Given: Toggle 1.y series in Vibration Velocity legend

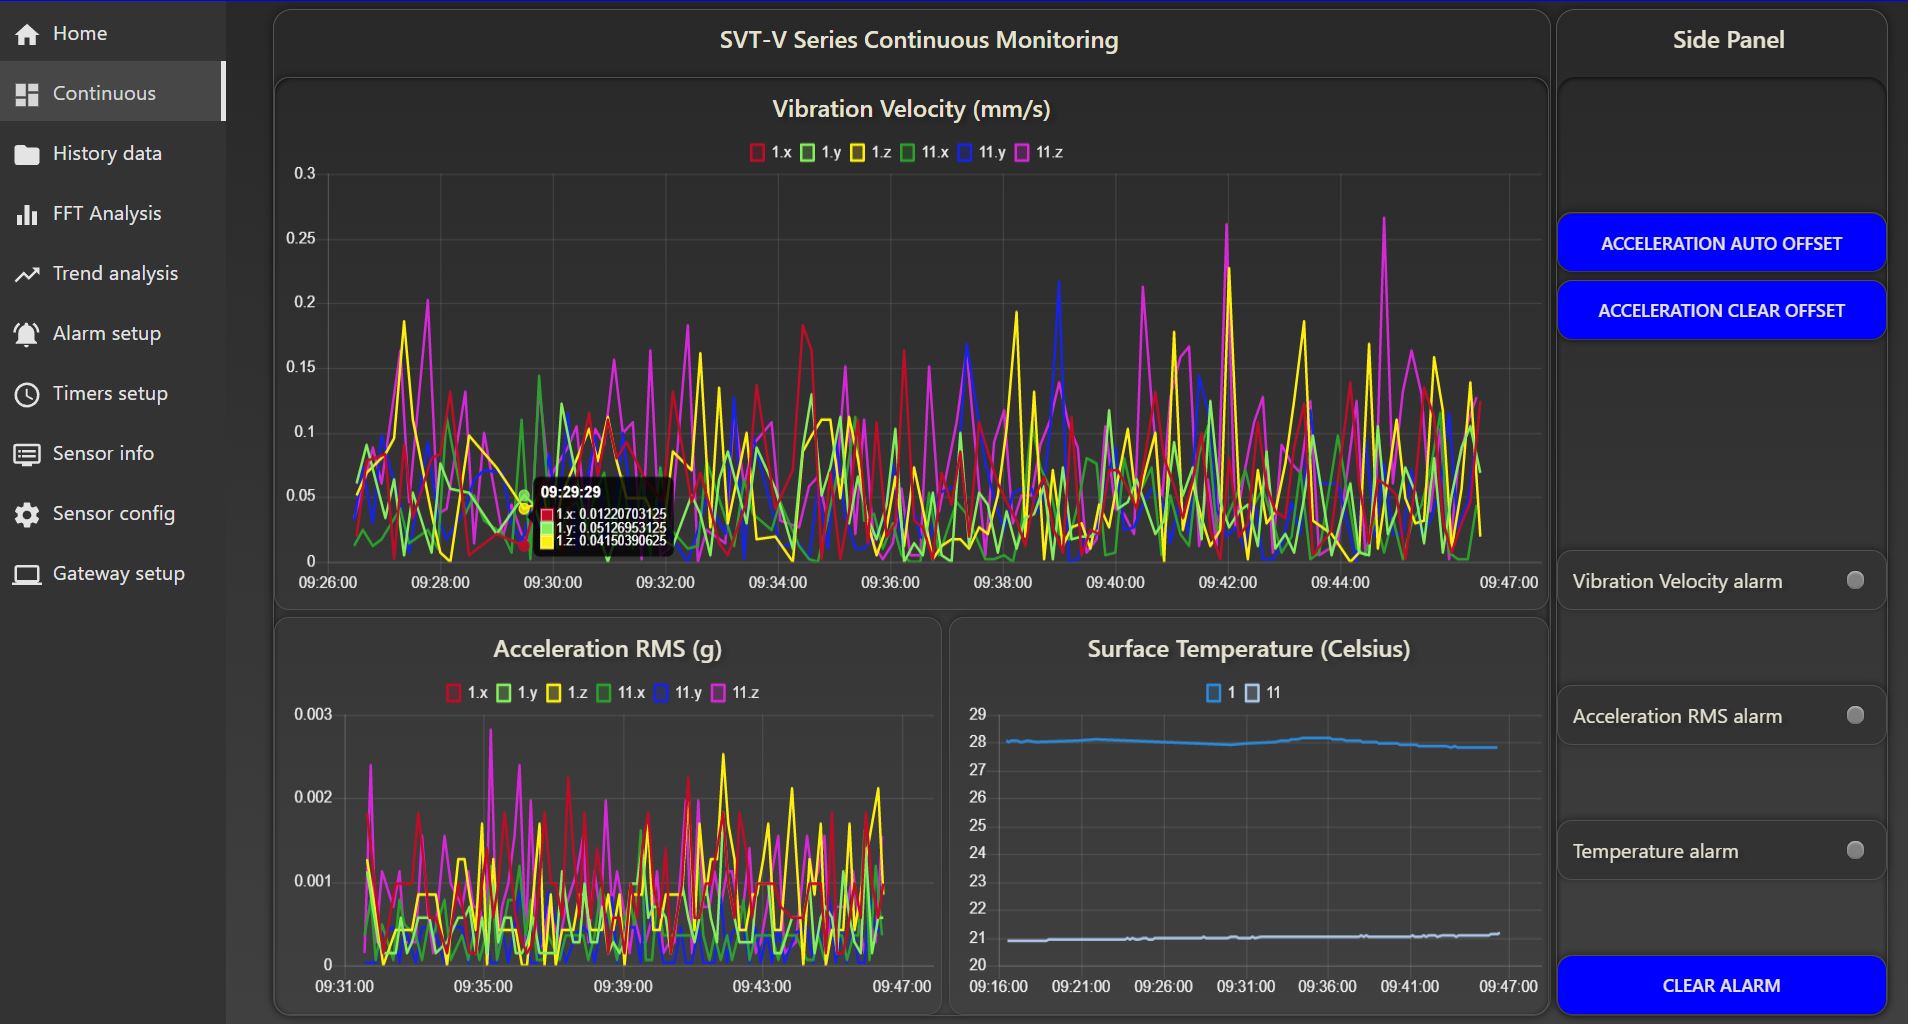Looking at the screenshot, I should coord(821,152).
